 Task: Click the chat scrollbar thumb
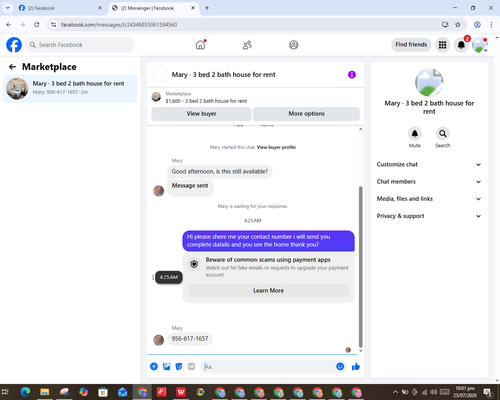point(360,267)
